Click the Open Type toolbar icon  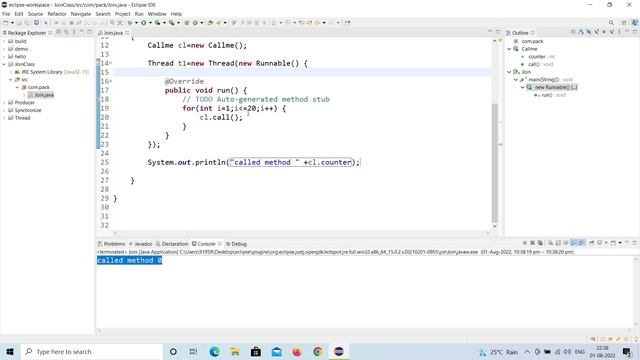pos(210,23)
